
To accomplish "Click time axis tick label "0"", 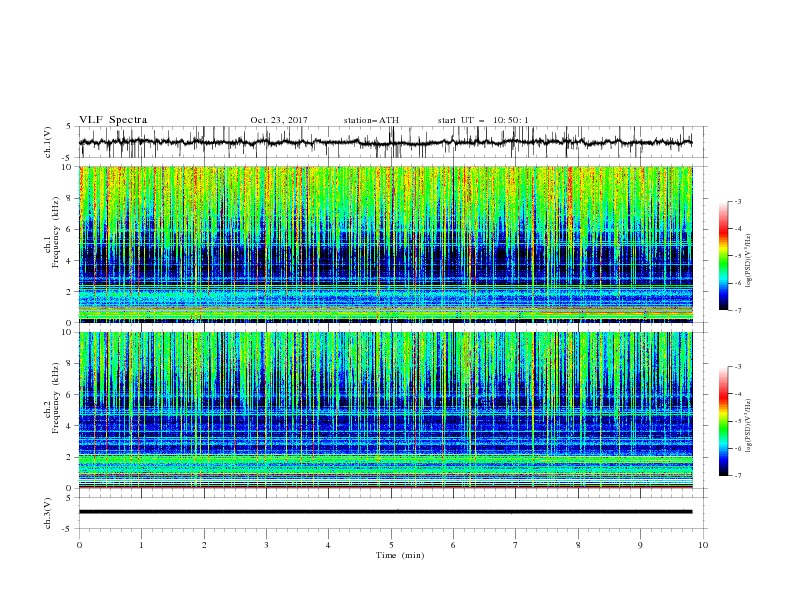I will [79, 545].
